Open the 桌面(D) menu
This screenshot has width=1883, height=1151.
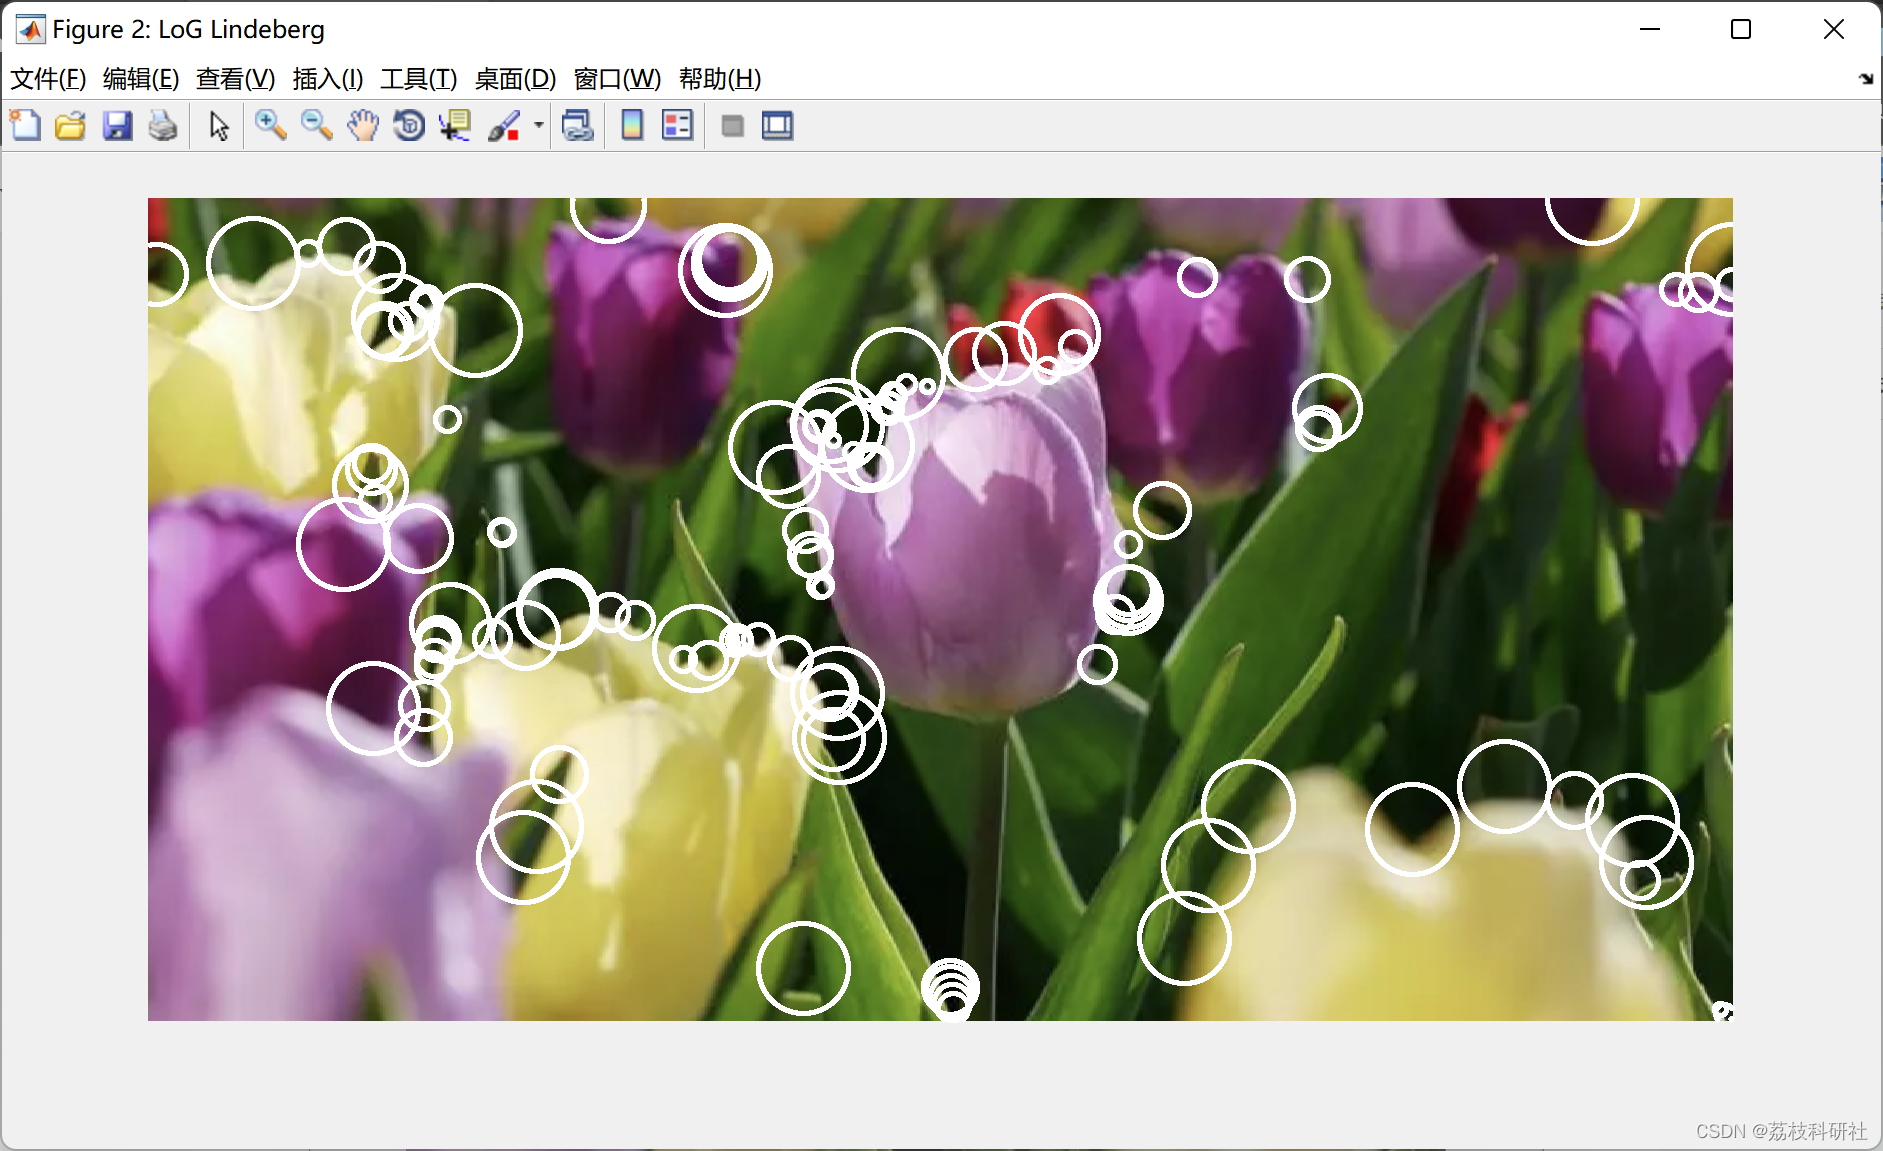click(x=515, y=79)
